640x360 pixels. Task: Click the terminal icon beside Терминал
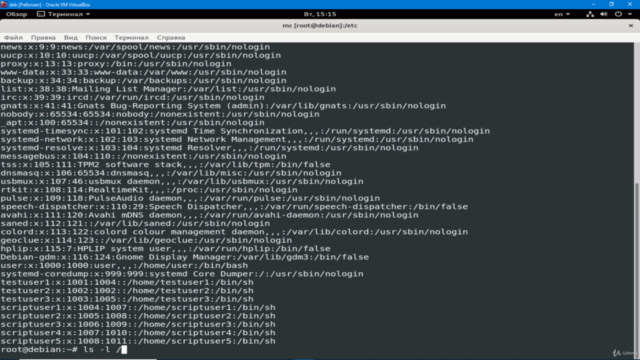coord(41,14)
